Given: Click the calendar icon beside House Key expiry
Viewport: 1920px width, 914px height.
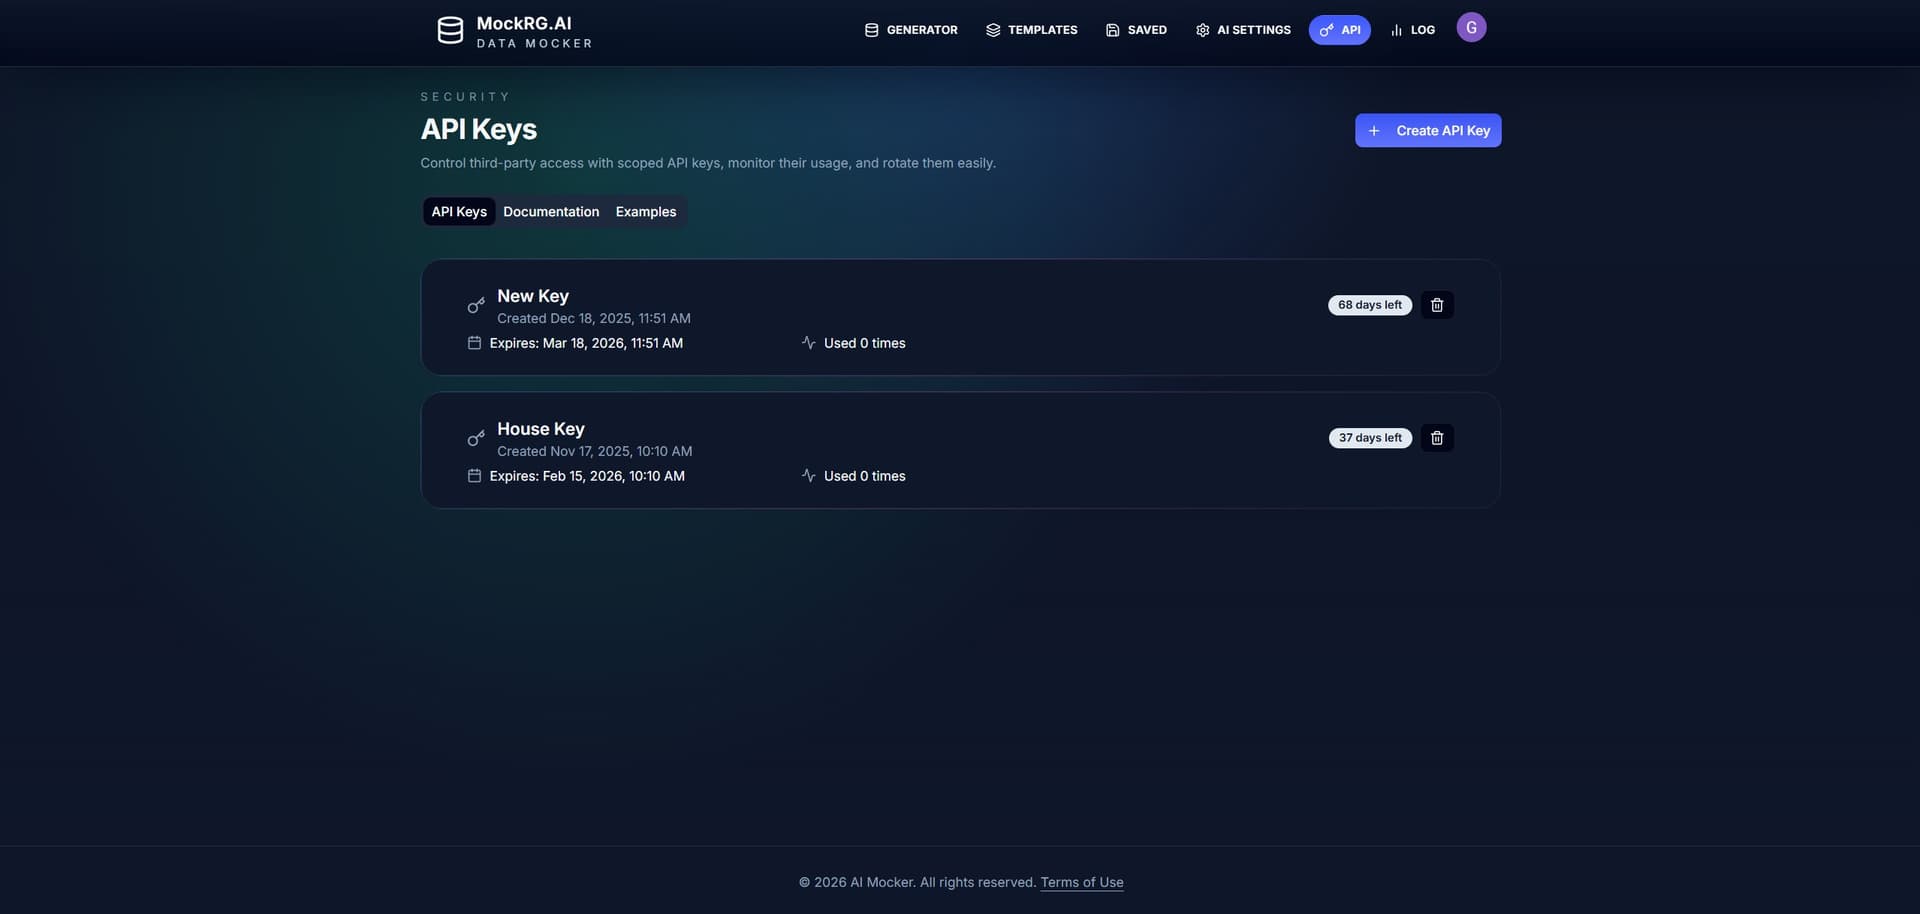Looking at the screenshot, I should (474, 475).
